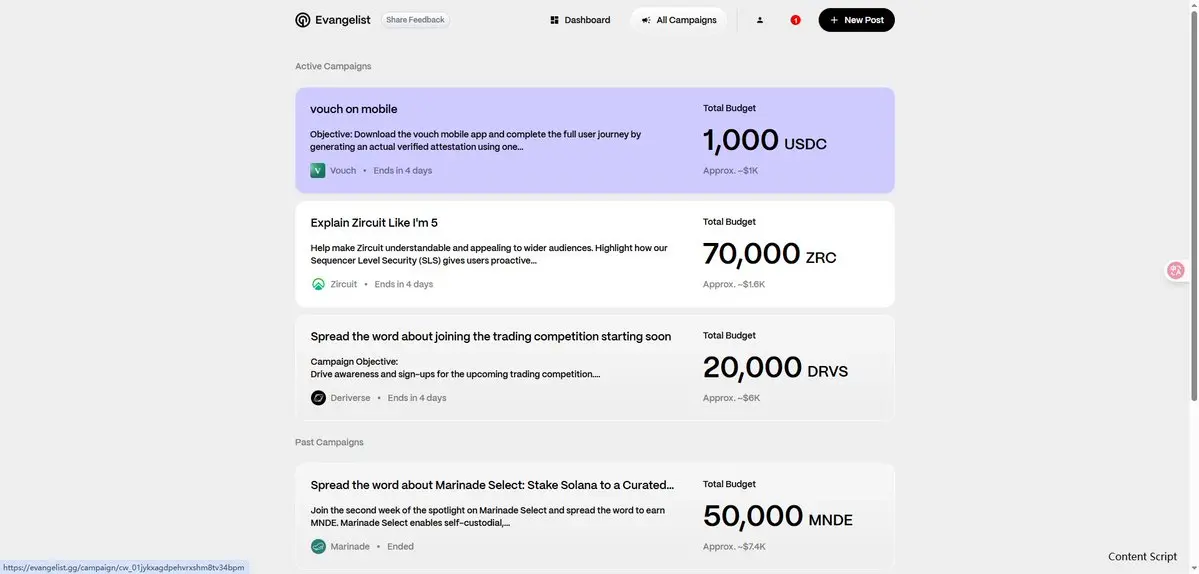Click Deriverse Ends in 4 days label

point(417,398)
